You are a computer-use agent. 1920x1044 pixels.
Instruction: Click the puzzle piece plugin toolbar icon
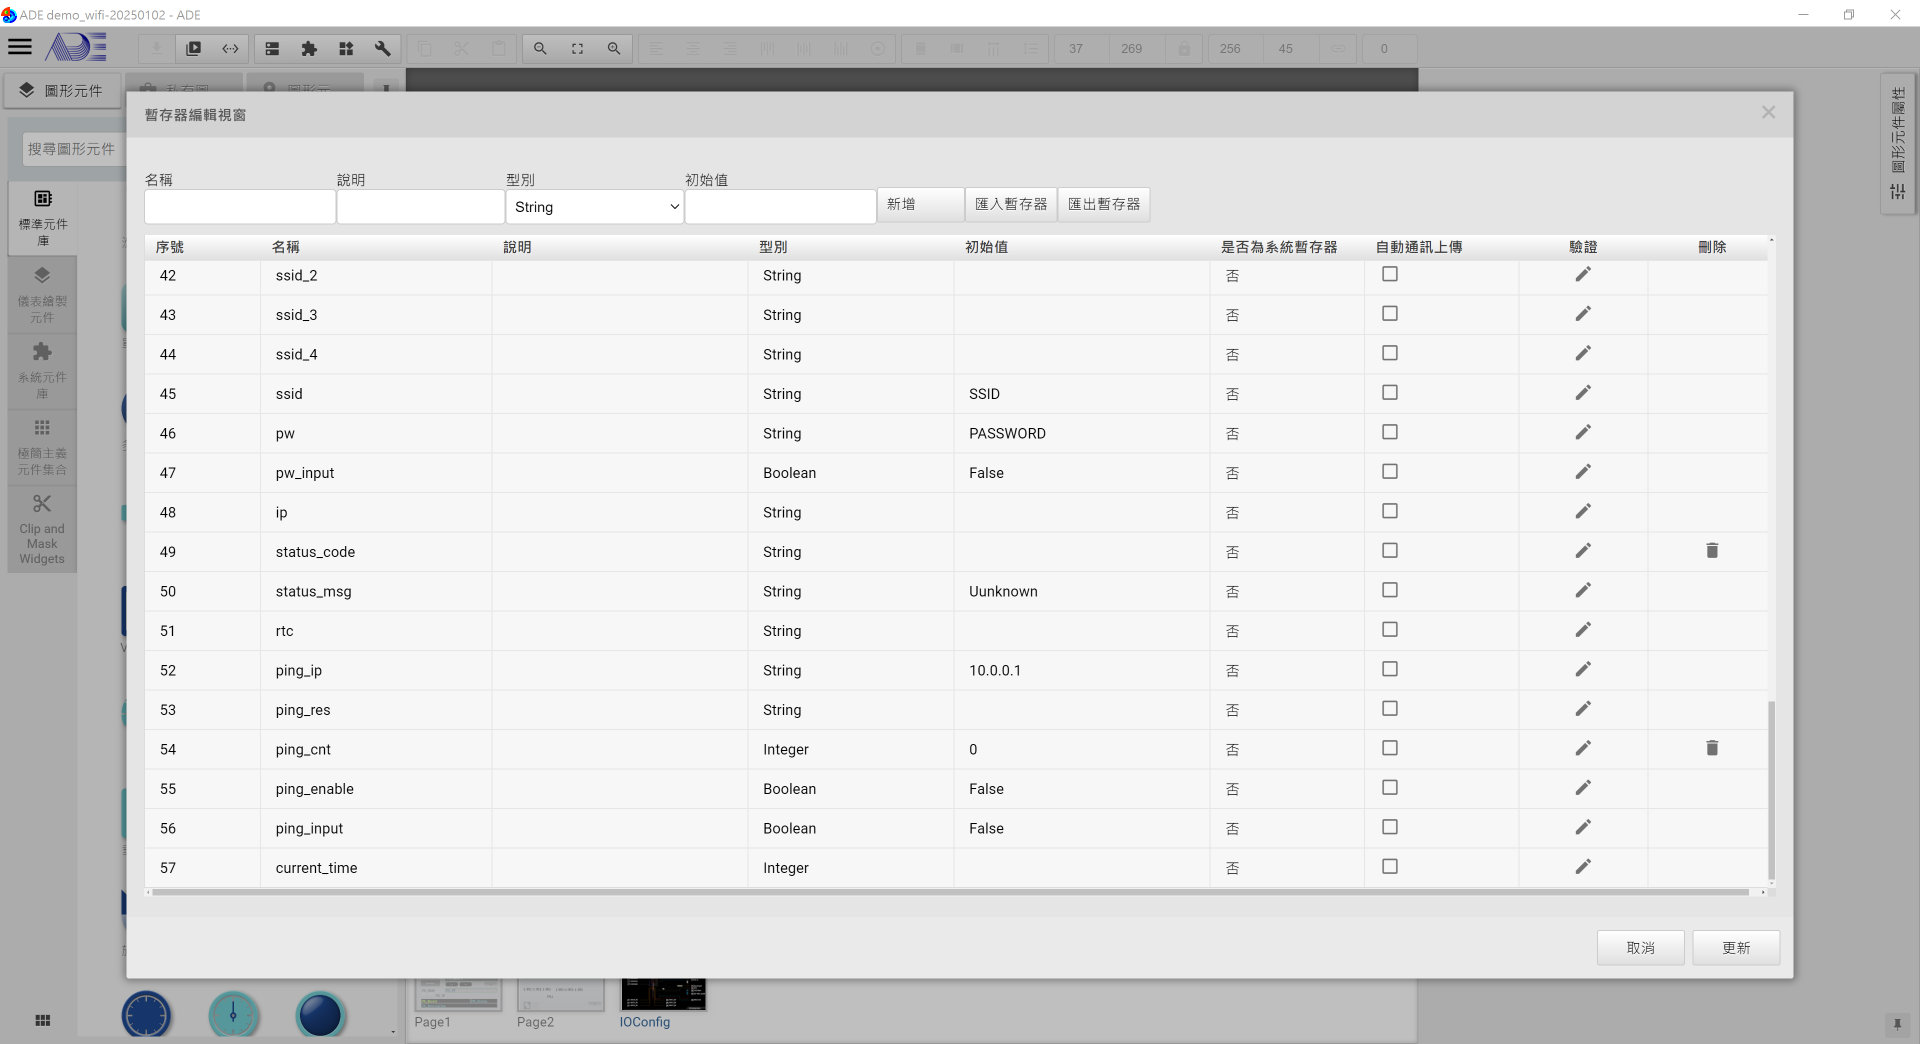tap(309, 48)
